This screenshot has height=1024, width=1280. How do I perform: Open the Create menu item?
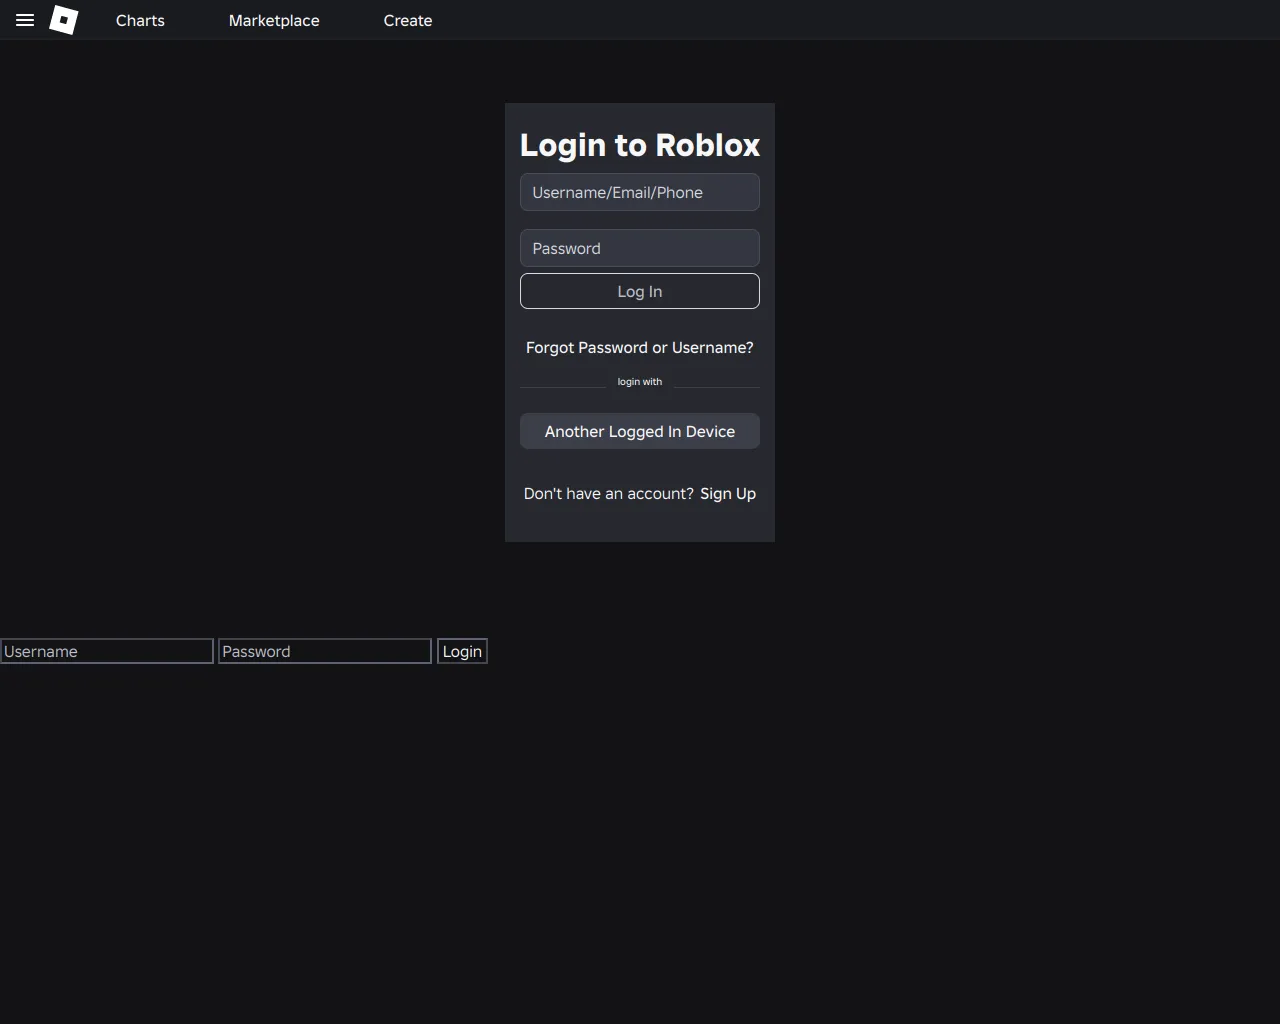pos(408,20)
